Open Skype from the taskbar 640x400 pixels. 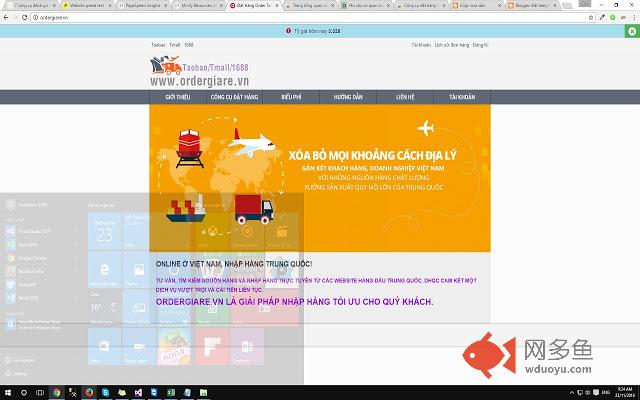105,393
